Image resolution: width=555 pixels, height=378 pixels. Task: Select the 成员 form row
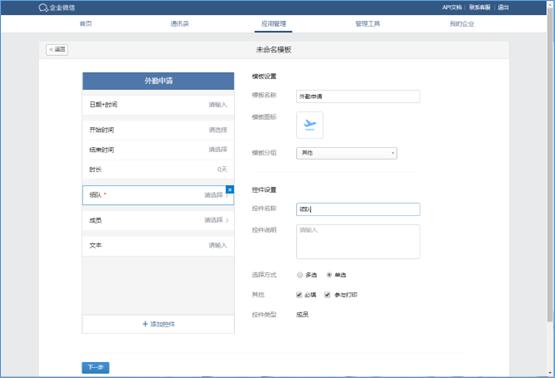pos(158,220)
